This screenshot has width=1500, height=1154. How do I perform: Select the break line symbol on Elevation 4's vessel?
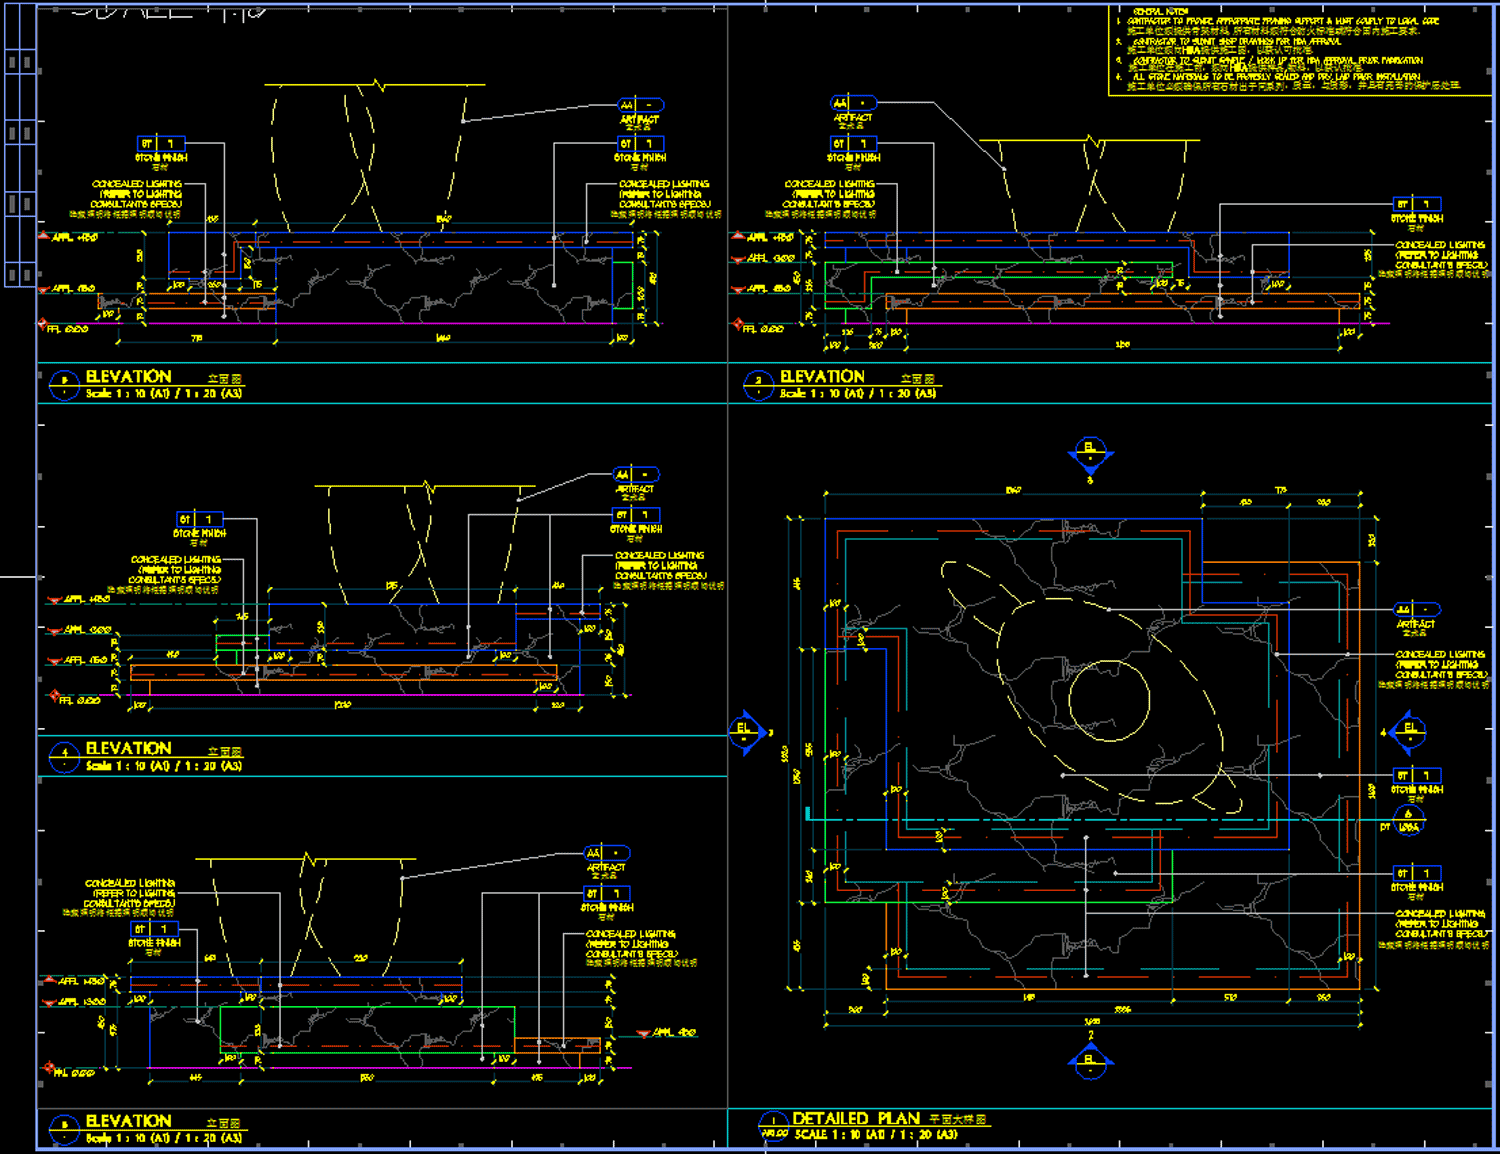click(x=428, y=487)
